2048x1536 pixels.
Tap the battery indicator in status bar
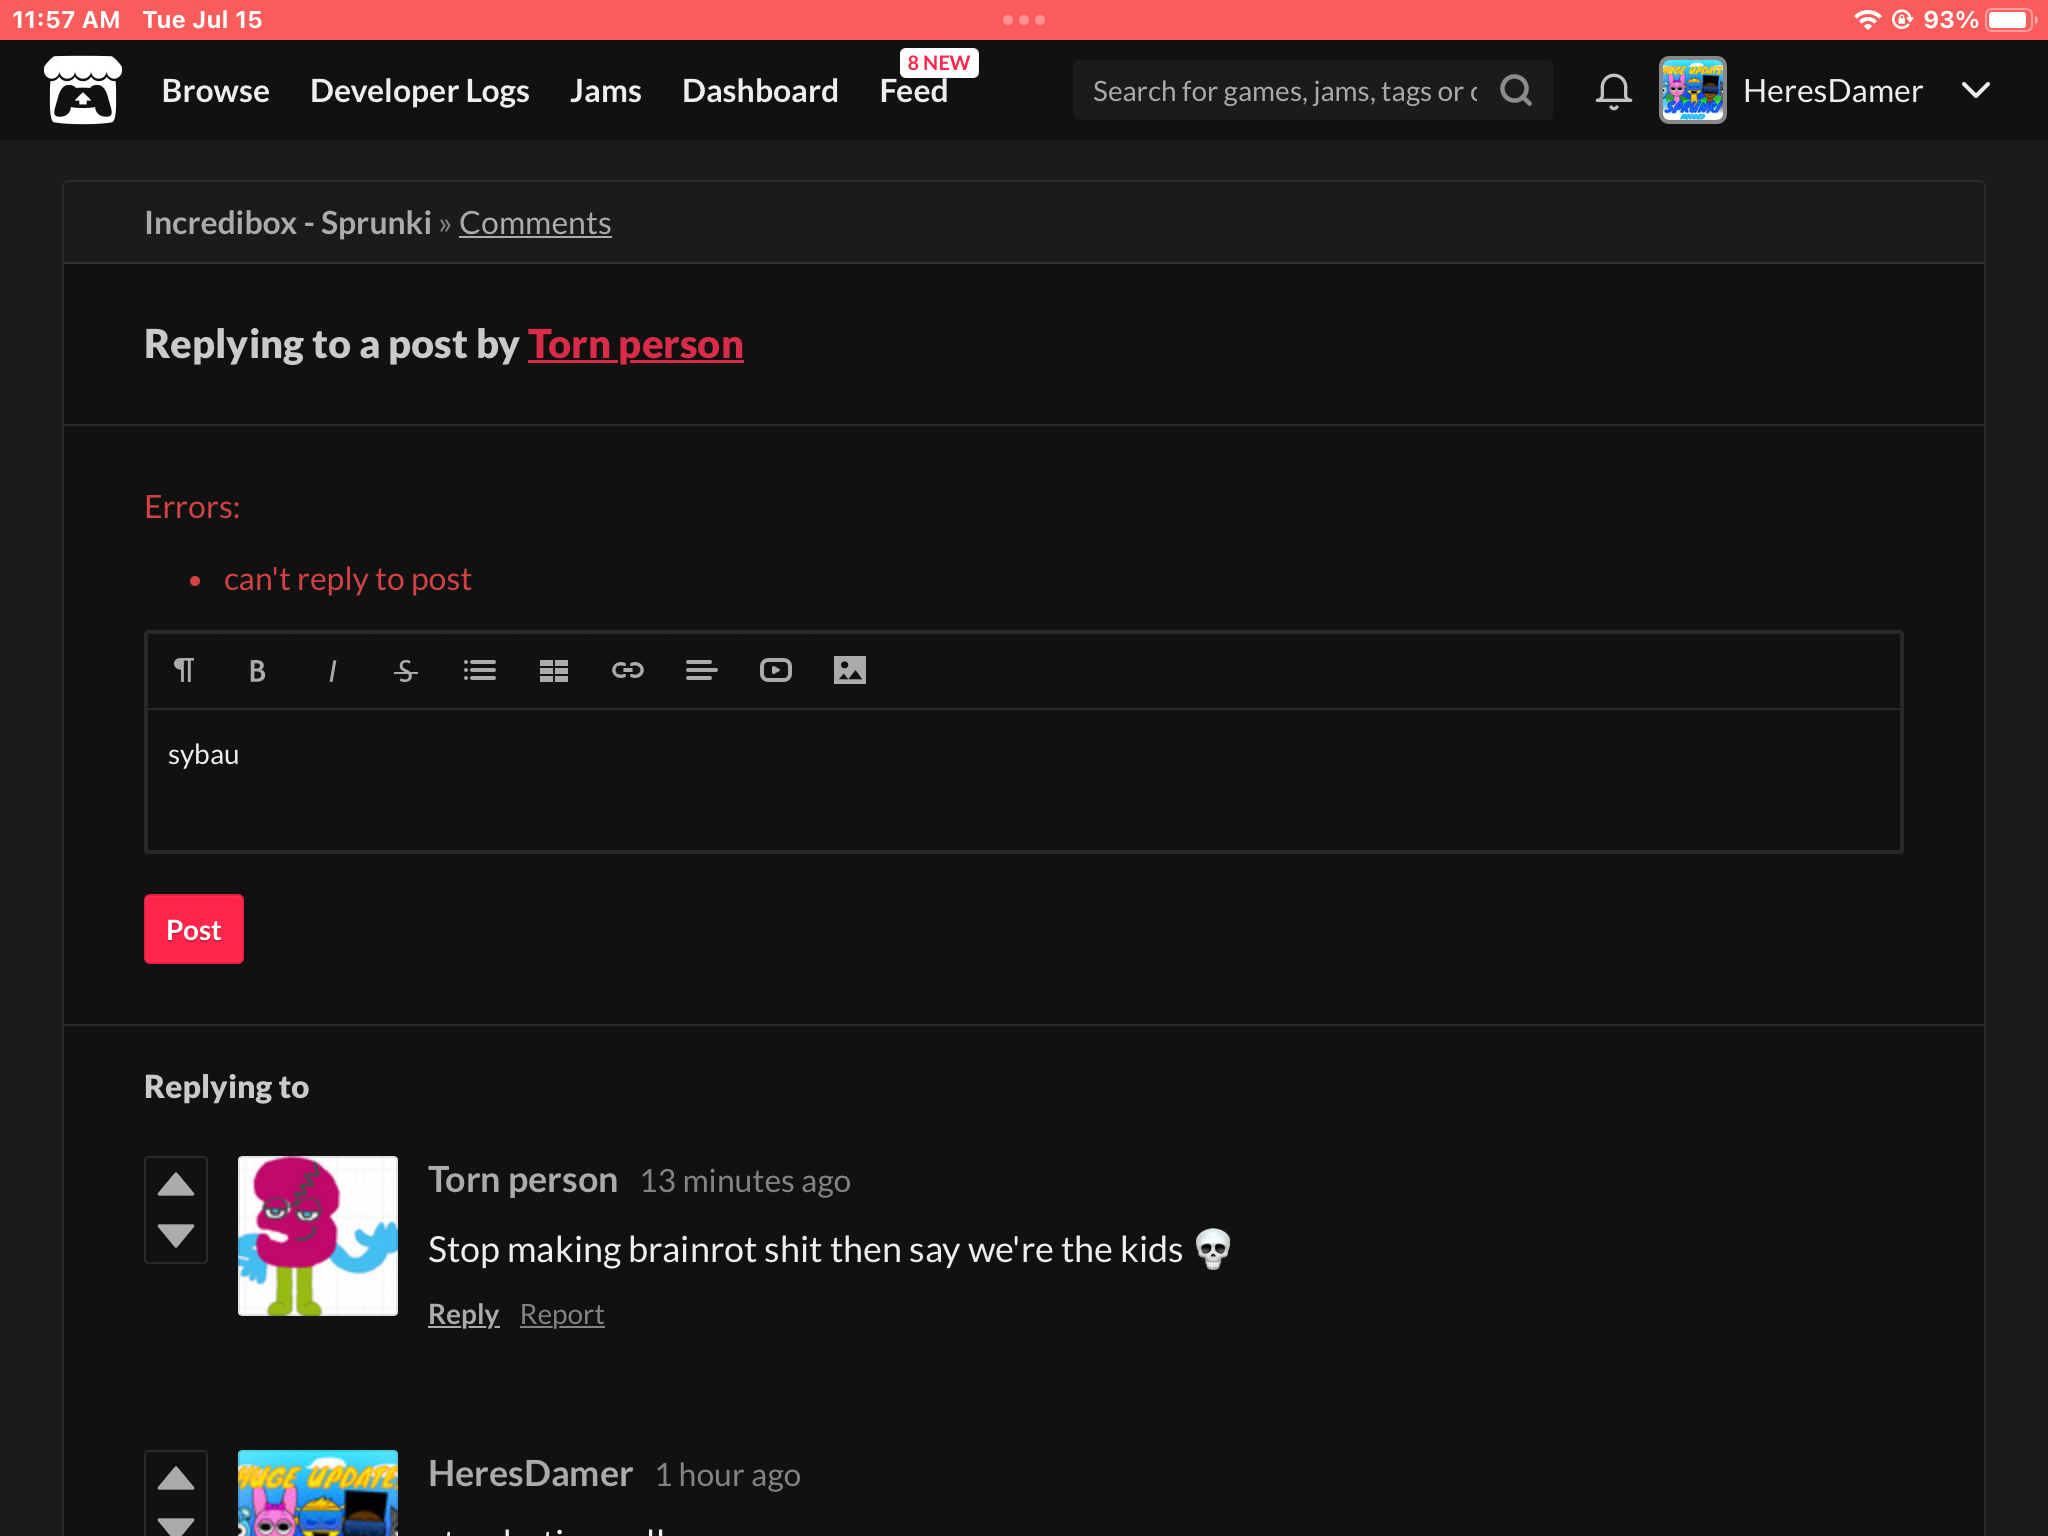(2012, 20)
